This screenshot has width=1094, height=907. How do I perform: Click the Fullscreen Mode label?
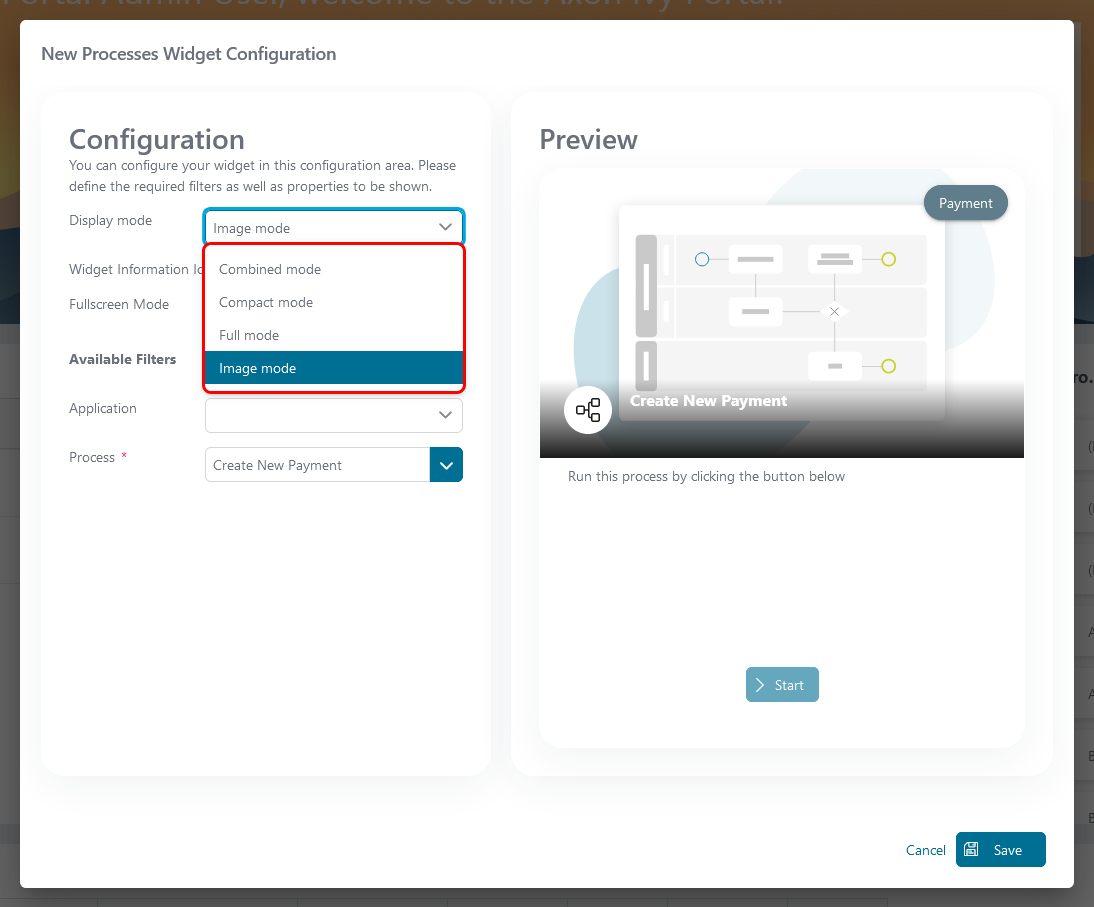click(119, 304)
